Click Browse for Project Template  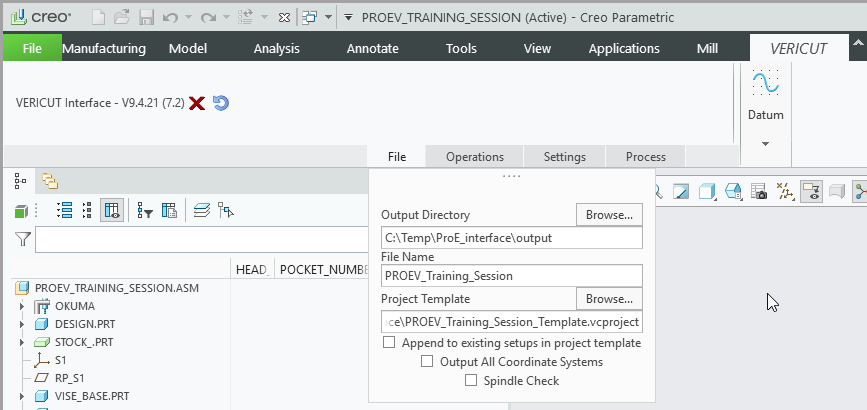[609, 299]
